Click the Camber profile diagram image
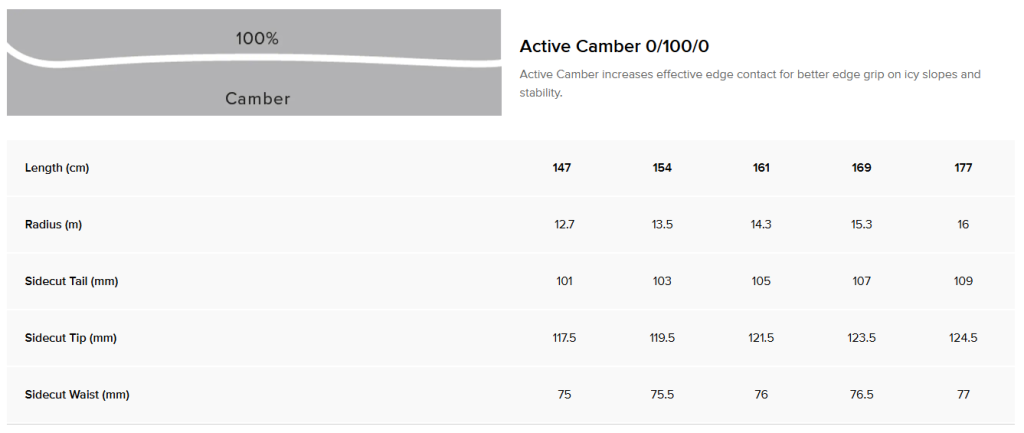The image size is (1024, 433). [254, 63]
